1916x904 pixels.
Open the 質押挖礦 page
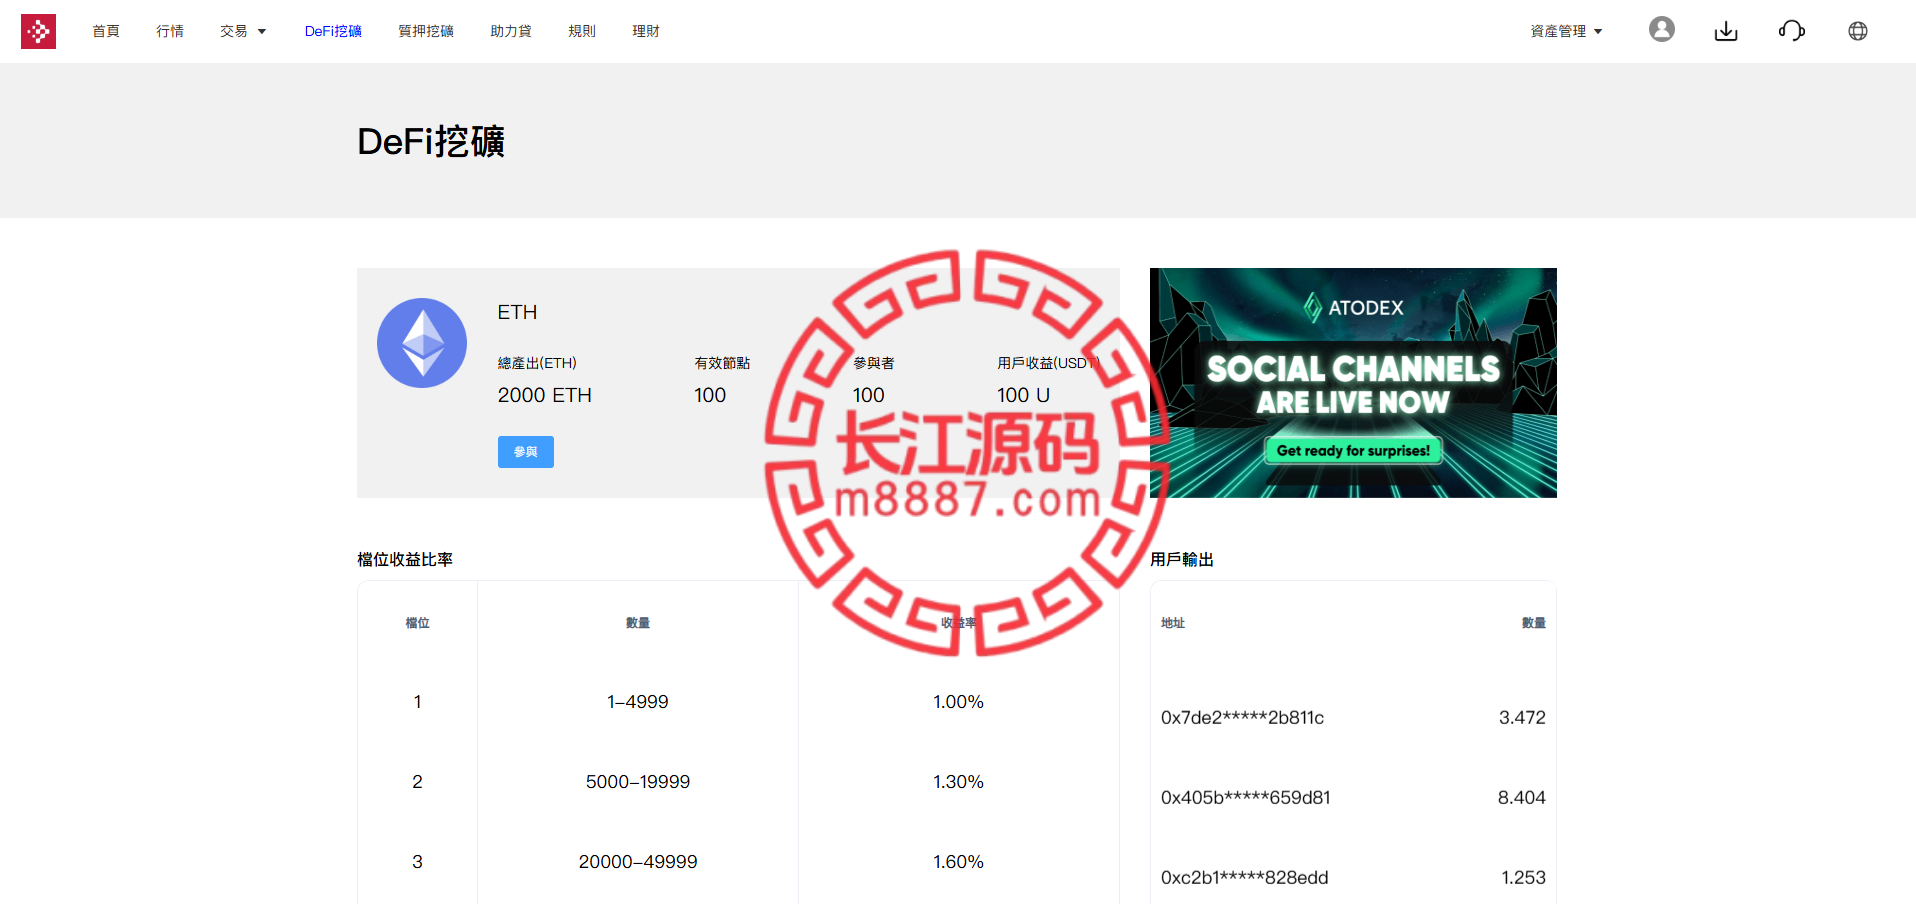(x=426, y=31)
